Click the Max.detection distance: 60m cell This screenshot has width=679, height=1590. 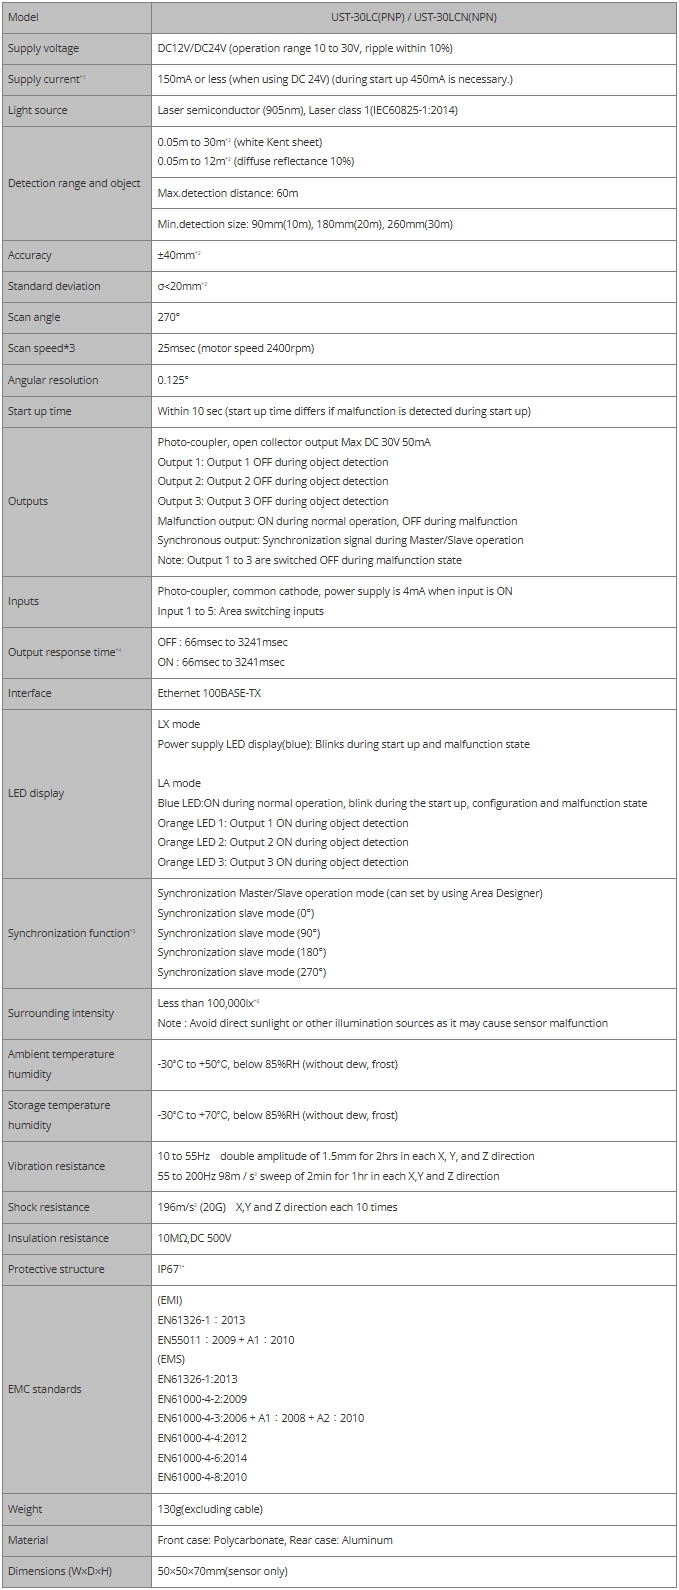pyautogui.click(x=228, y=192)
